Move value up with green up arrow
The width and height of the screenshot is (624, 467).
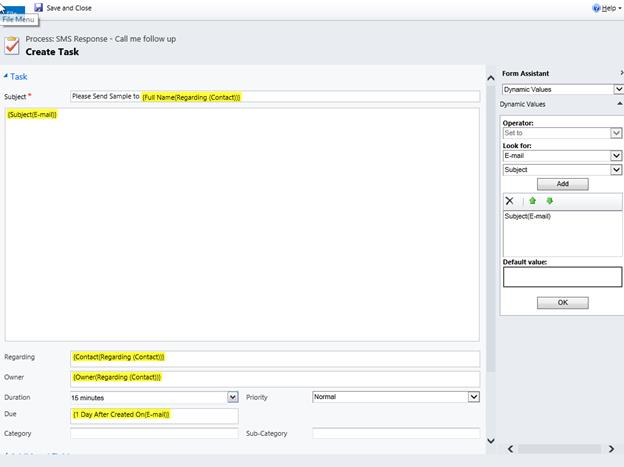(x=533, y=201)
